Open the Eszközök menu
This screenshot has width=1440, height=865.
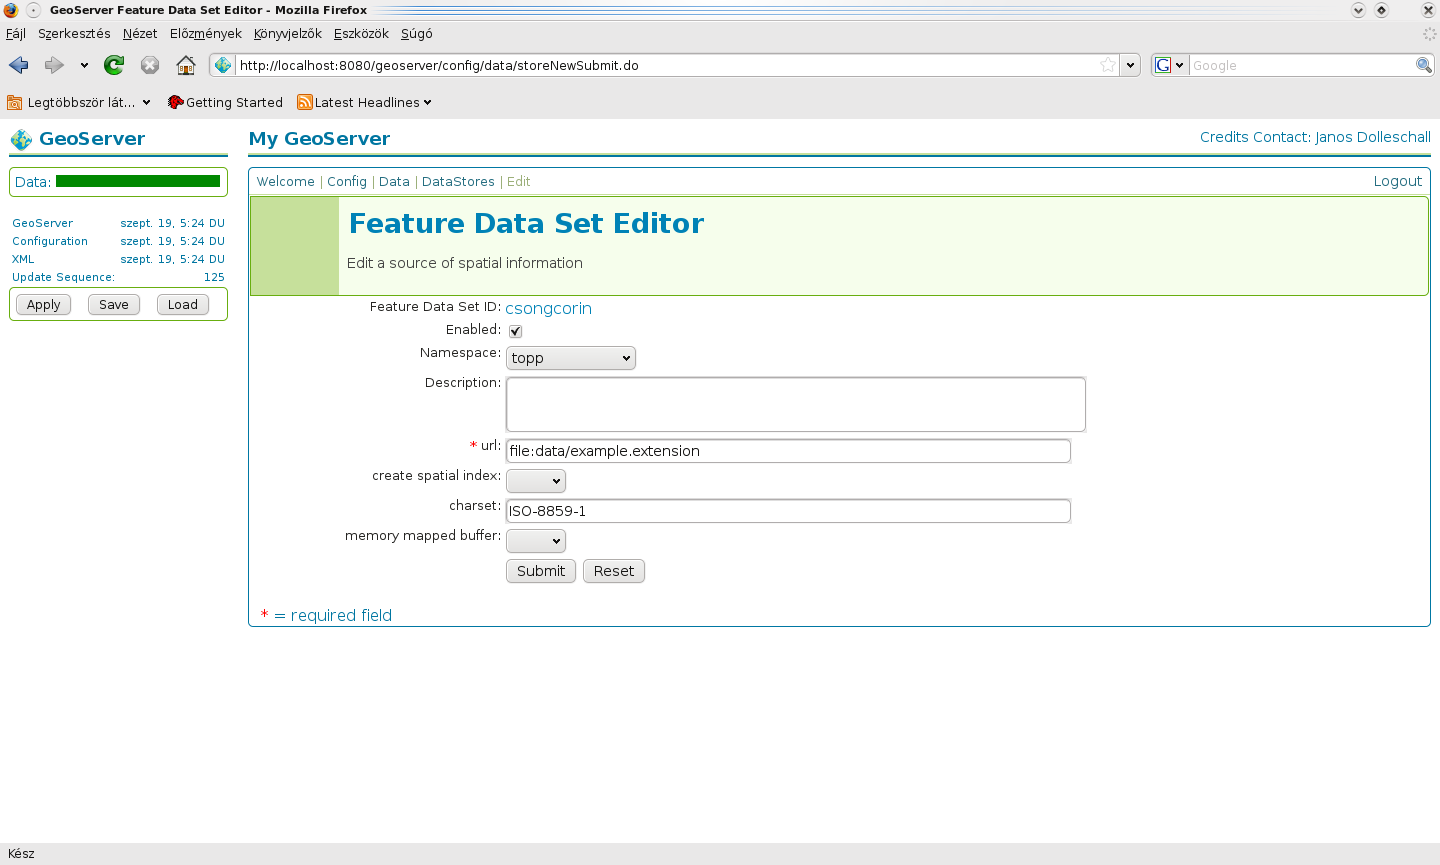tap(361, 33)
